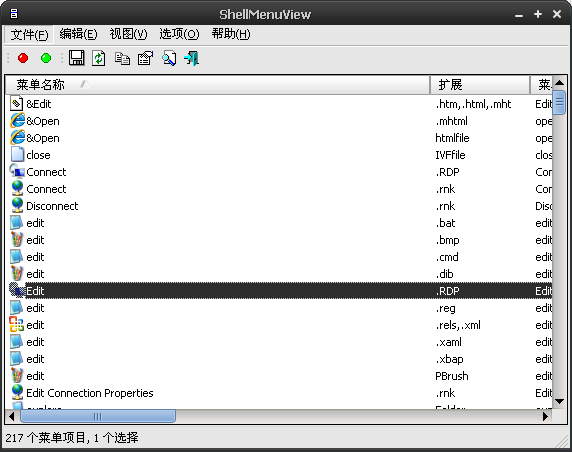Open the 视图(V) menu
This screenshot has width=572, height=452.
coord(128,34)
